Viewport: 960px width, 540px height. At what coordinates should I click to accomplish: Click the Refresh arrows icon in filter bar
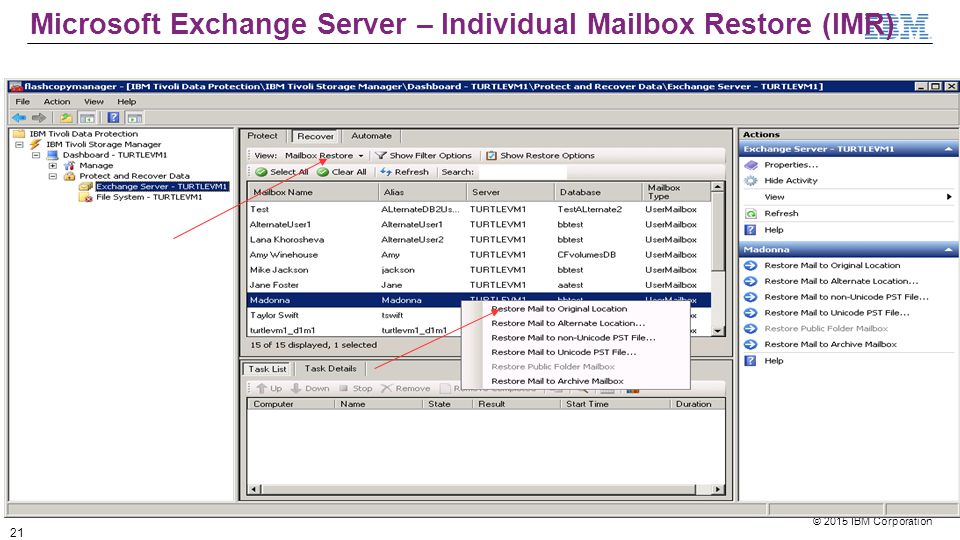click(386, 172)
